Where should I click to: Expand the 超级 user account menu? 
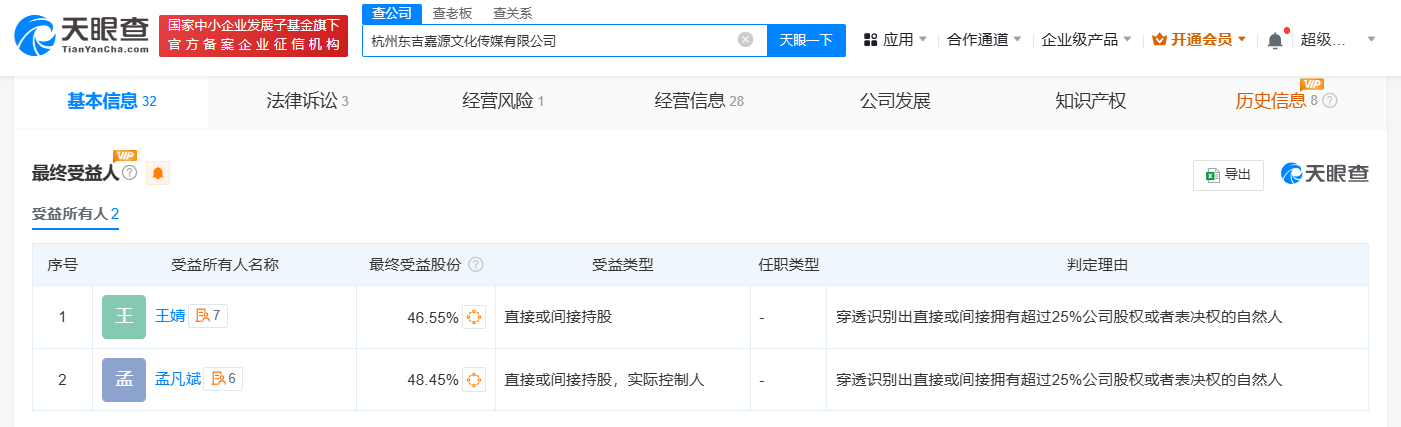[x=1337, y=40]
